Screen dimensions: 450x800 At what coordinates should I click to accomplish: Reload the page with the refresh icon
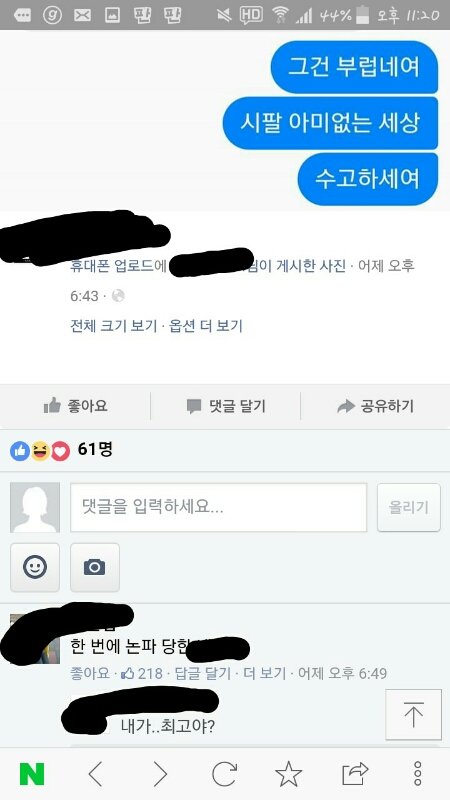click(224, 774)
